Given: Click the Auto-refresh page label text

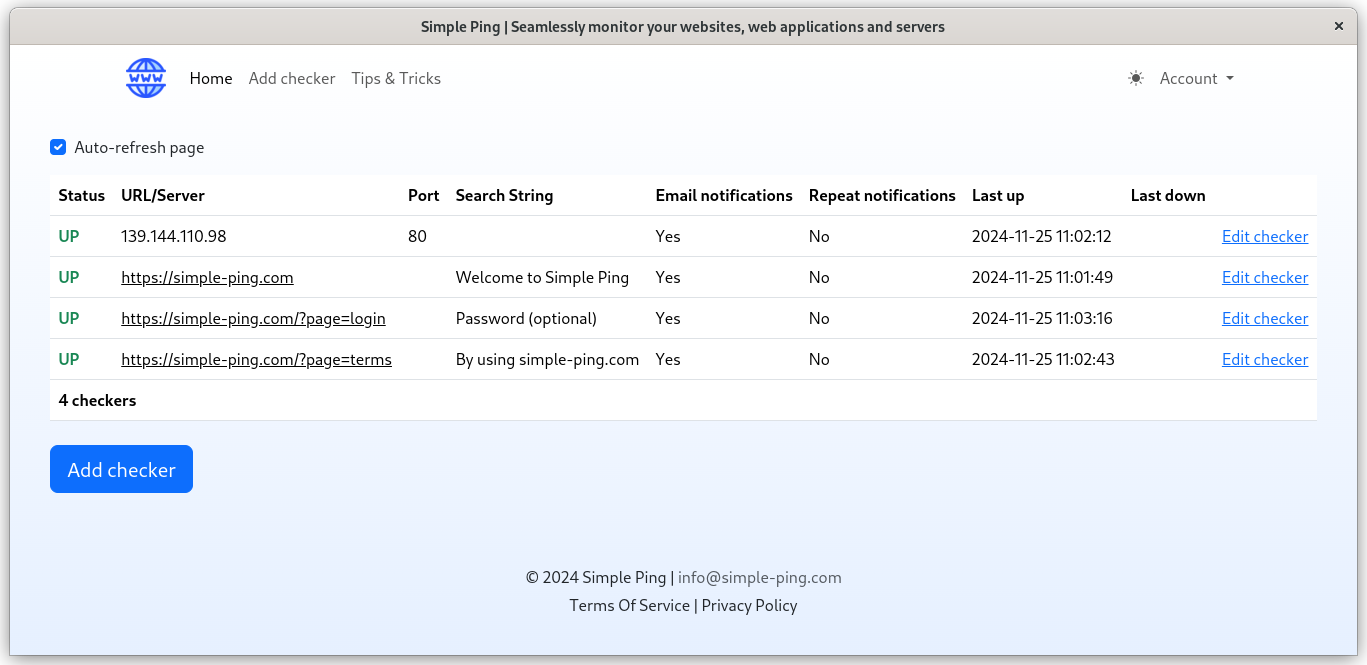Looking at the screenshot, I should [139, 147].
